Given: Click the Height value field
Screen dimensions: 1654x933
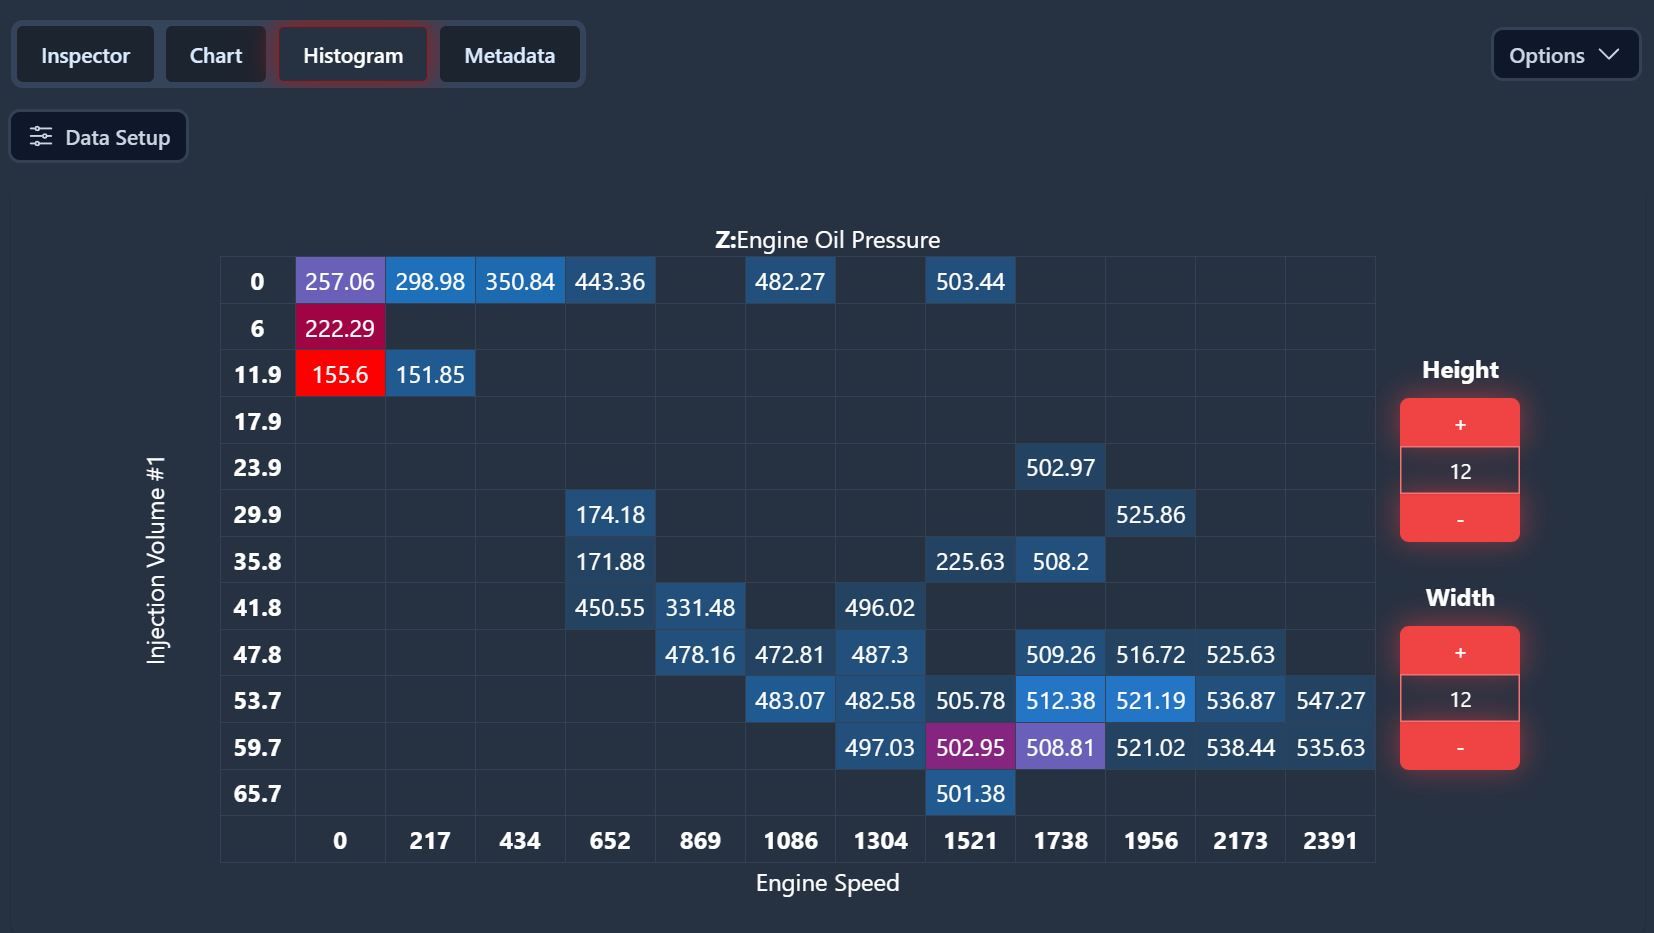Looking at the screenshot, I should pos(1460,471).
